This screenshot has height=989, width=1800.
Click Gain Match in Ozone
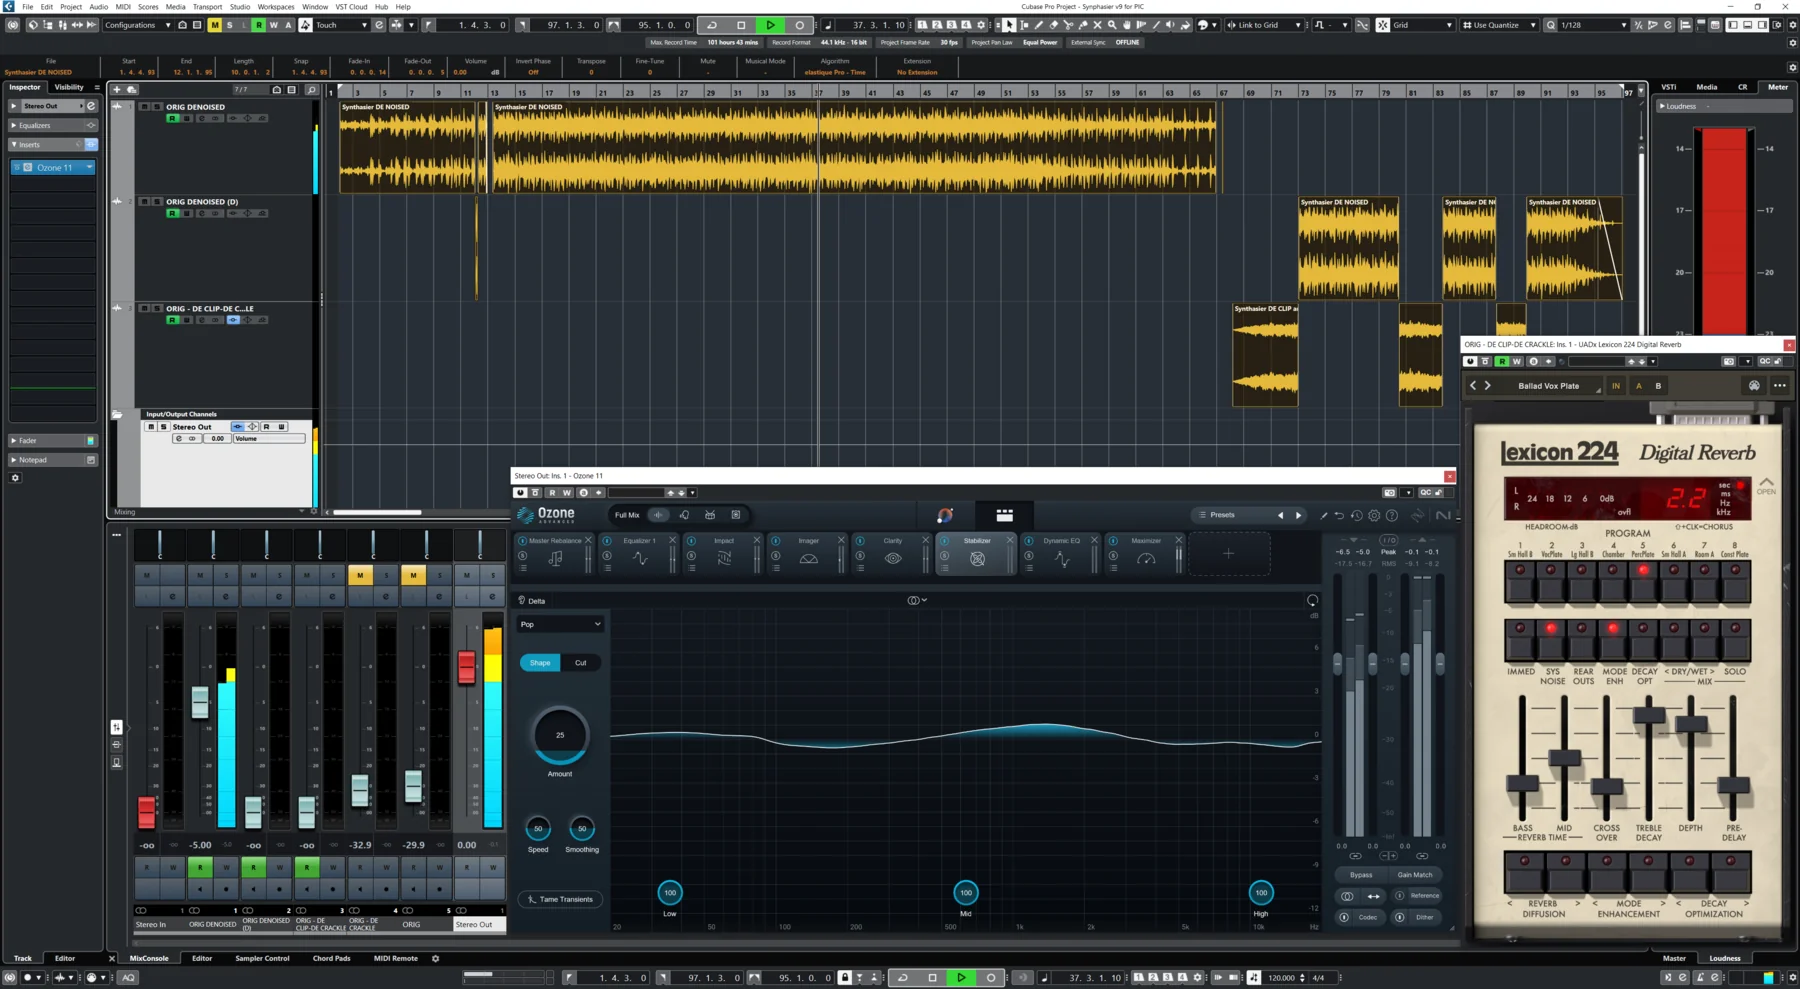[1415, 874]
